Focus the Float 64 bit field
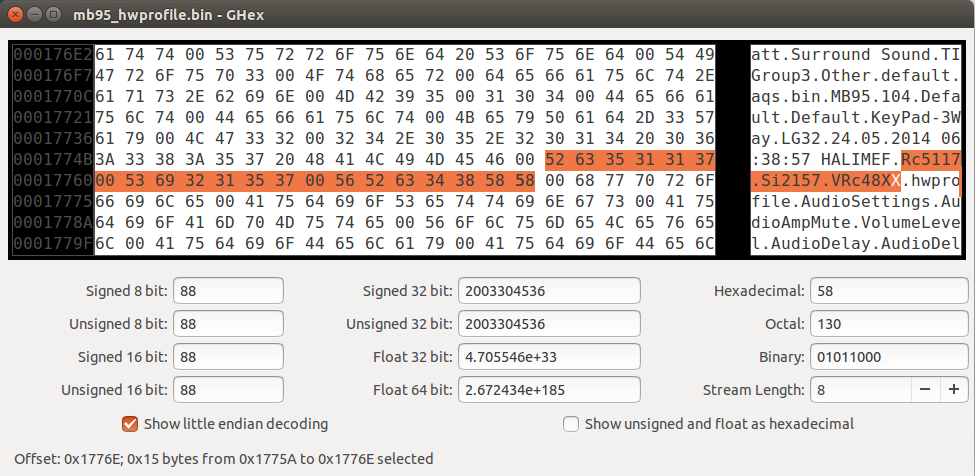975x476 pixels. click(x=547, y=390)
